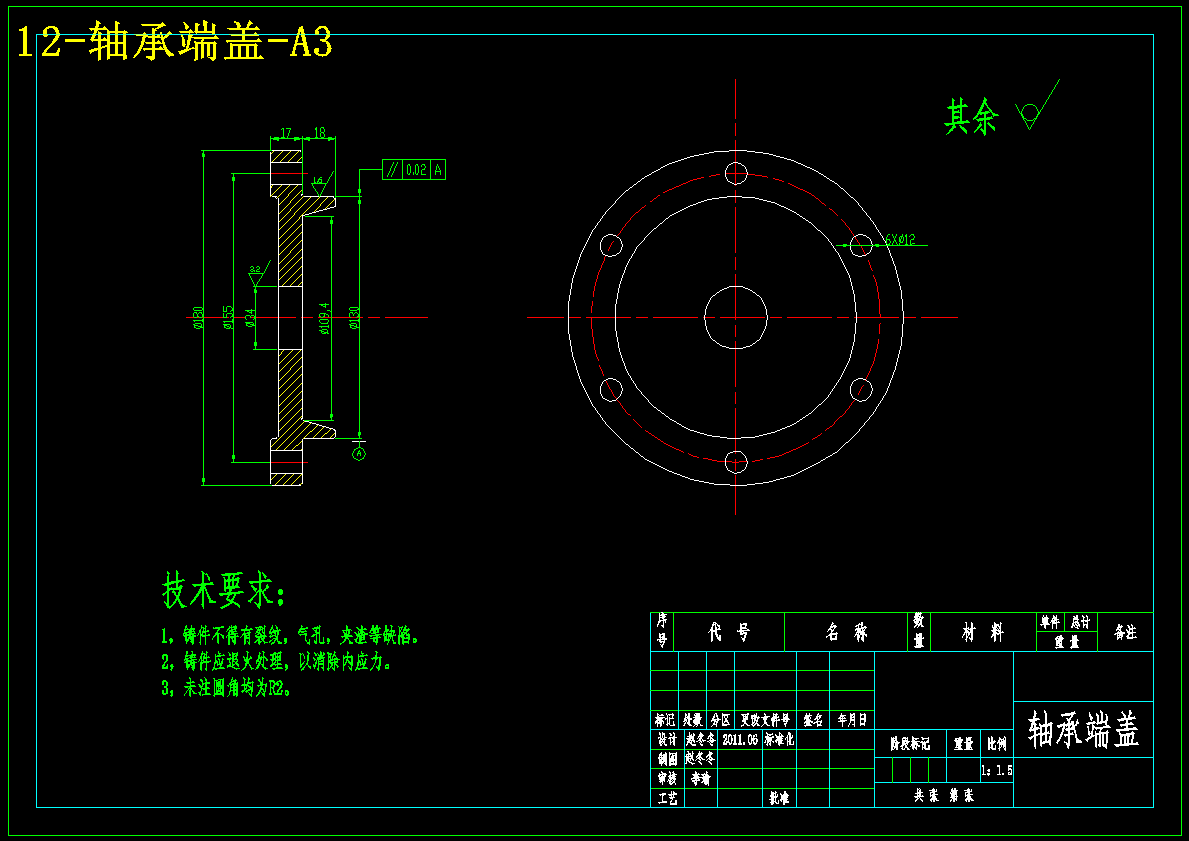Click the "制图" label cell
The width and height of the screenshot is (1189, 841).
point(667,758)
